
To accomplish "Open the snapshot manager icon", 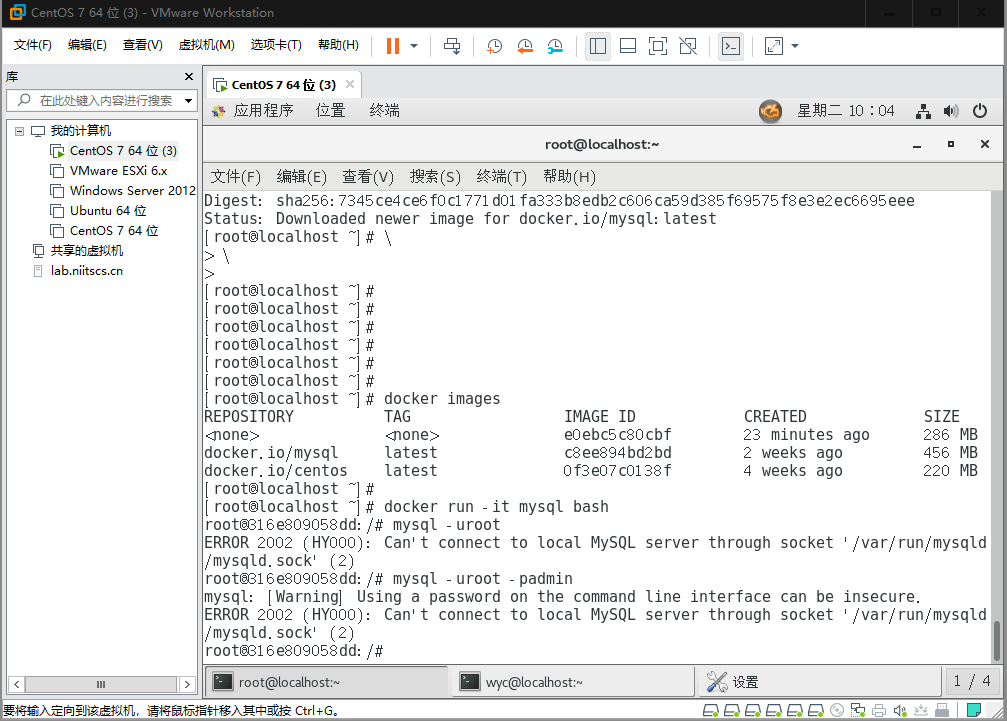I will pyautogui.click(x=555, y=46).
